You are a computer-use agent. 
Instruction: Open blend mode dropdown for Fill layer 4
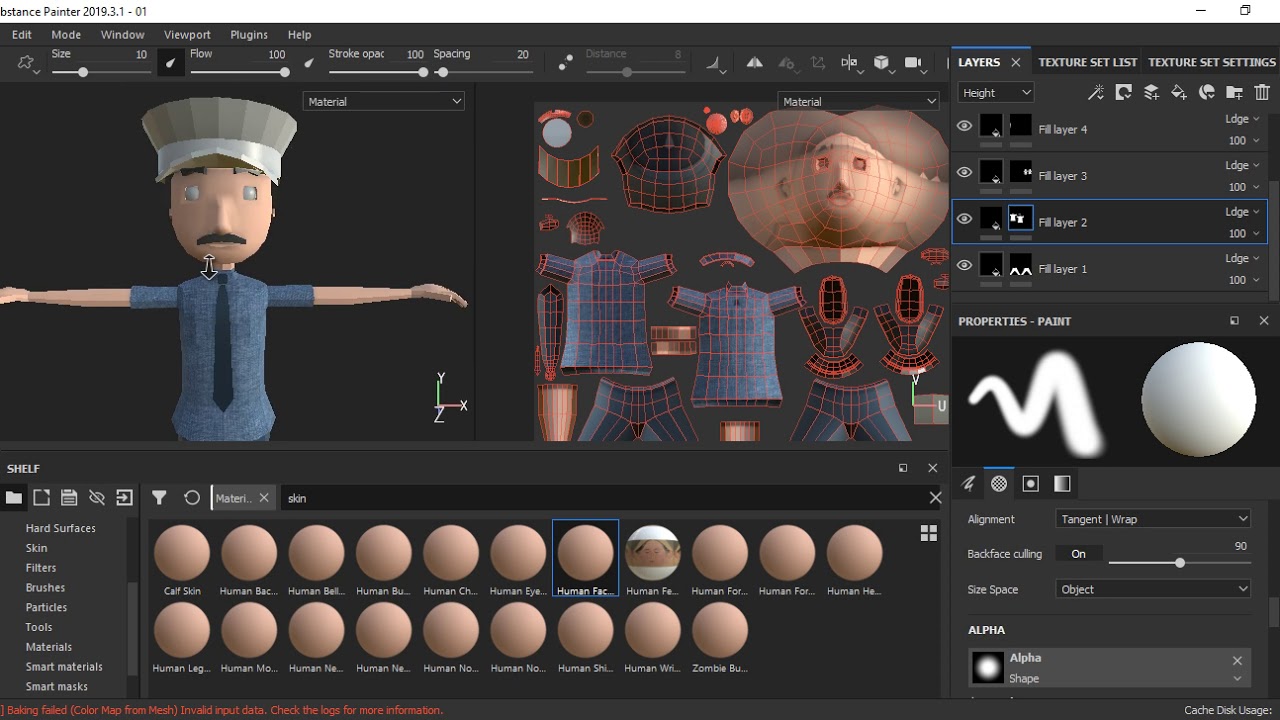coord(1243,119)
